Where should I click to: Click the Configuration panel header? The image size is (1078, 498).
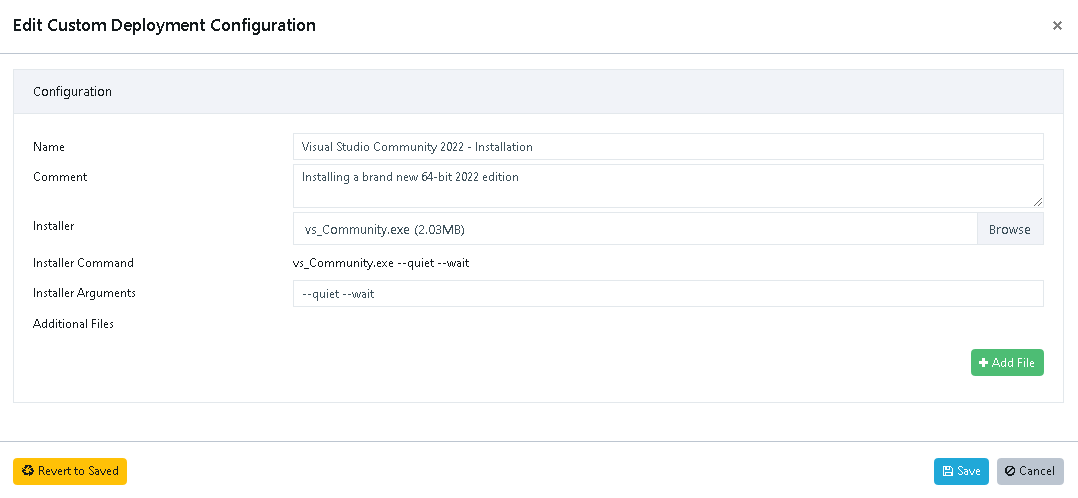click(x=538, y=91)
